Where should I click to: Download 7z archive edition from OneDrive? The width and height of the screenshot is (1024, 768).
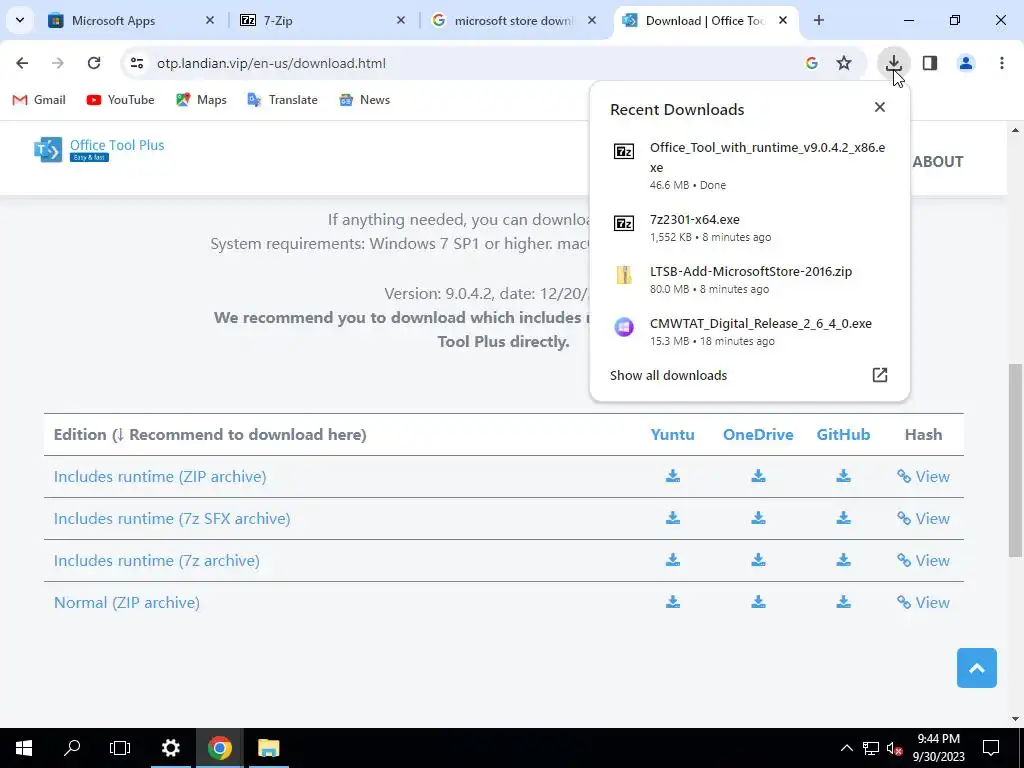tap(758, 560)
